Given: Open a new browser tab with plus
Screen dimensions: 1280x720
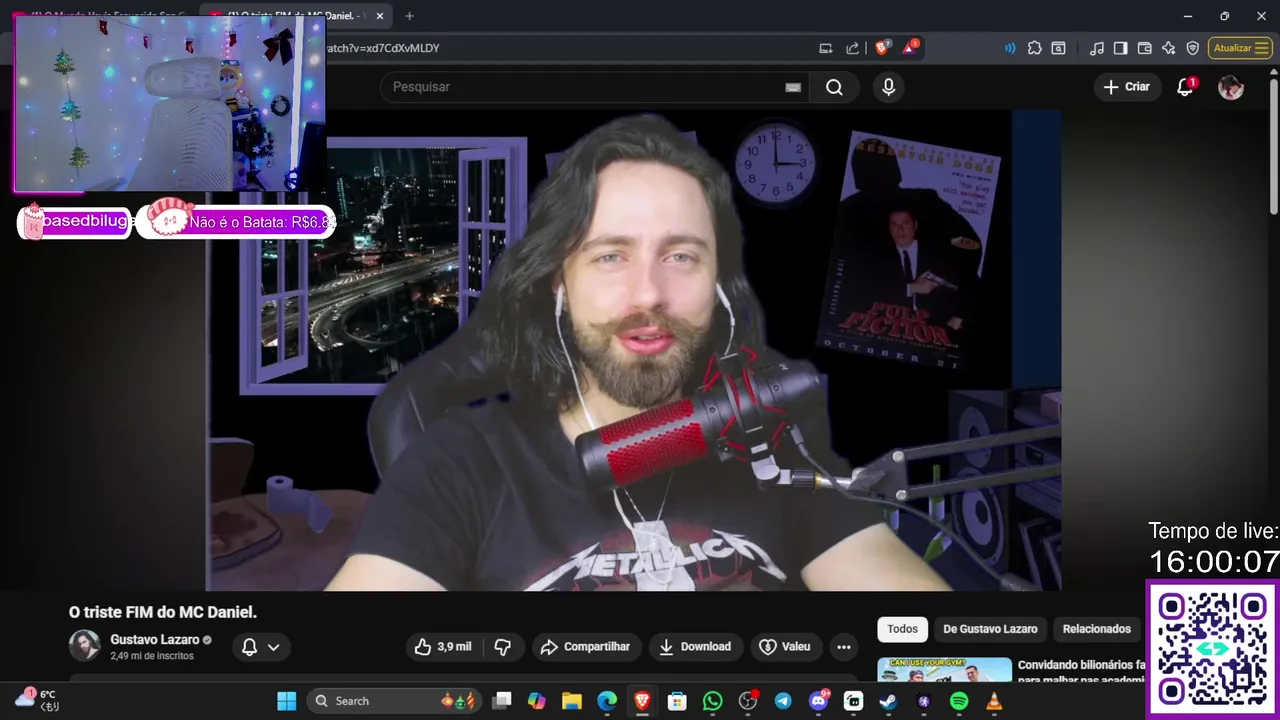Looking at the screenshot, I should pyautogui.click(x=409, y=16).
